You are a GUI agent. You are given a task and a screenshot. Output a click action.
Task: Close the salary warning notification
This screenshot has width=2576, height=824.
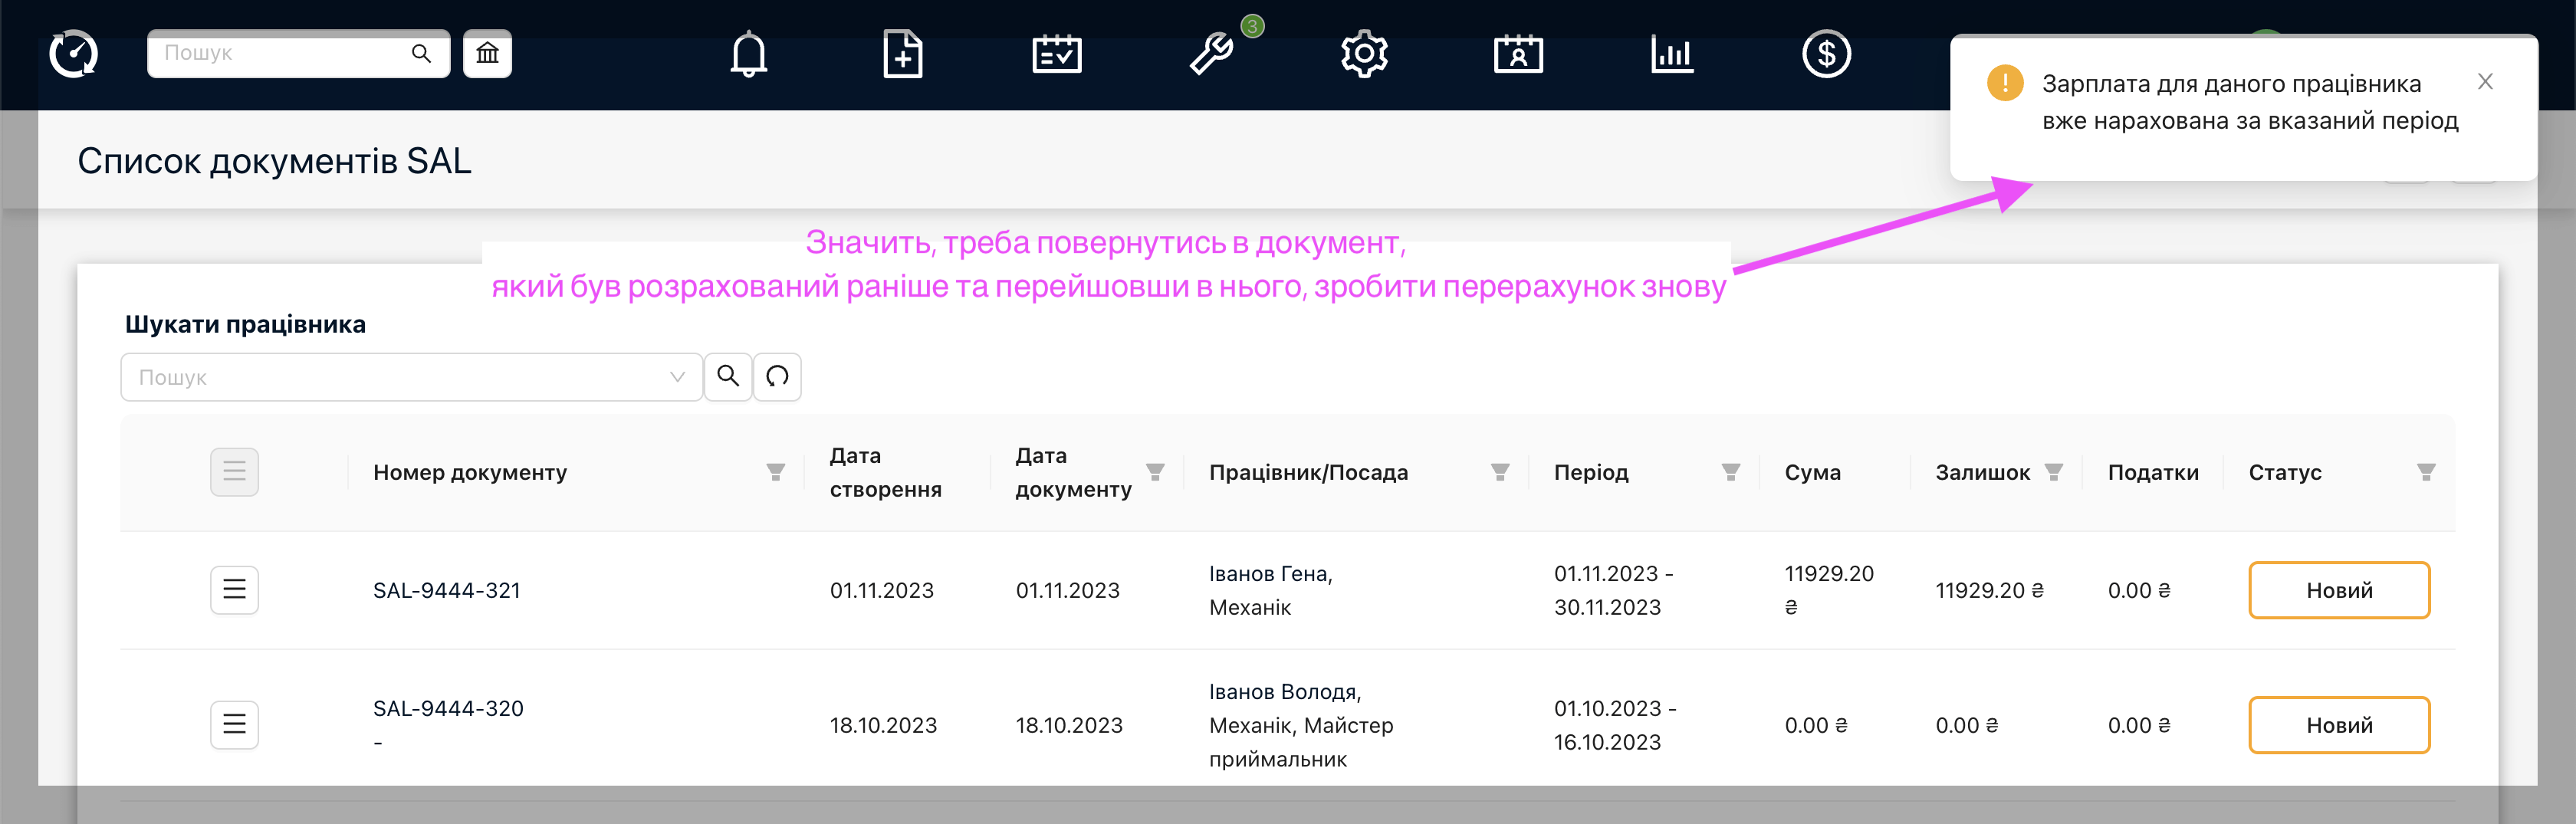point(2485,82)
